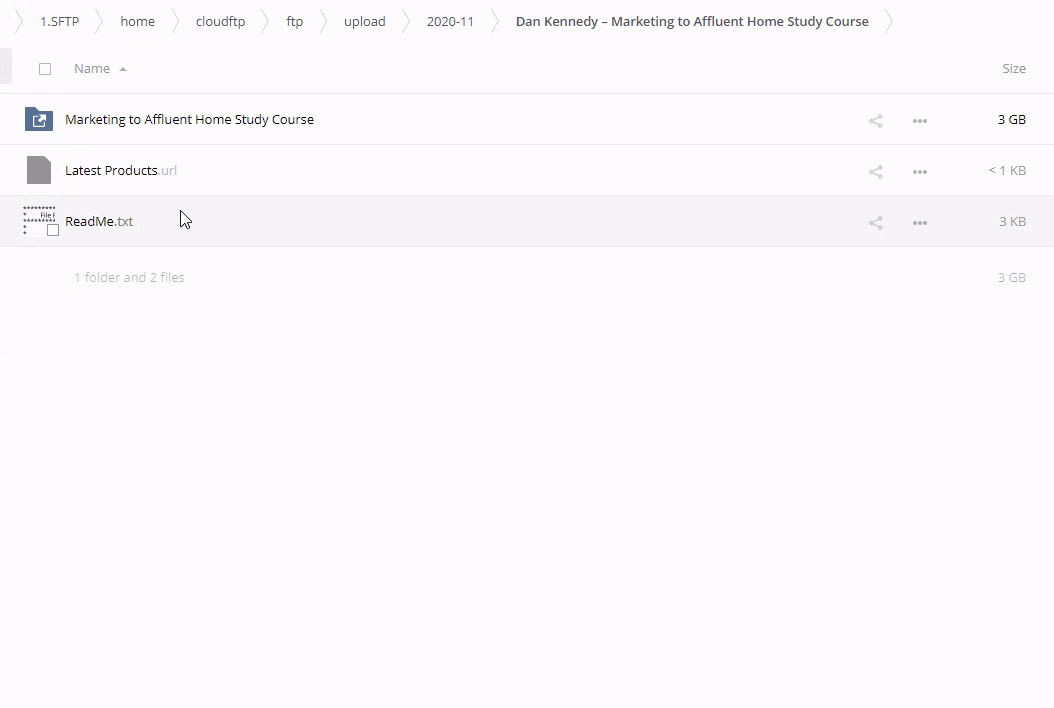The height and width of the screenshot is (708, 1054).
Task: Toggle the select-all checkbox in header
Action: [x=45, y=69]
